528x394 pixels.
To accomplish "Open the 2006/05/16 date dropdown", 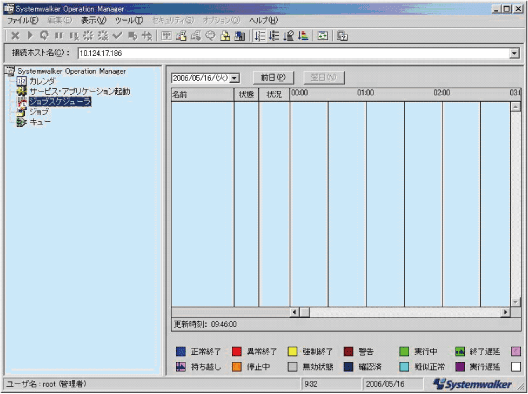I will (235, 78).
